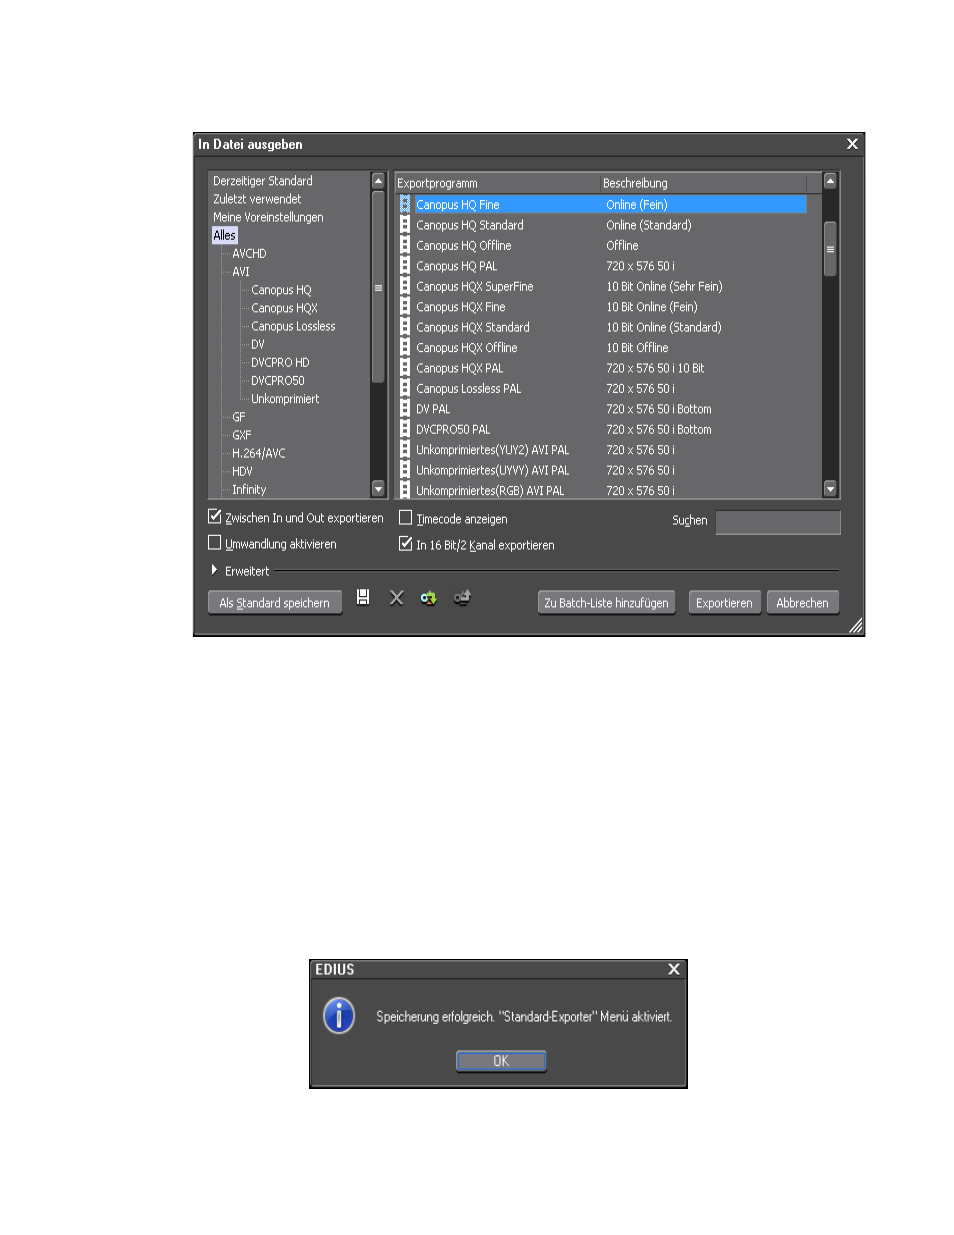Screen dimensions: 954x1235
Task: Click the export preset icon beside import
Action: (x=462, y=598)
